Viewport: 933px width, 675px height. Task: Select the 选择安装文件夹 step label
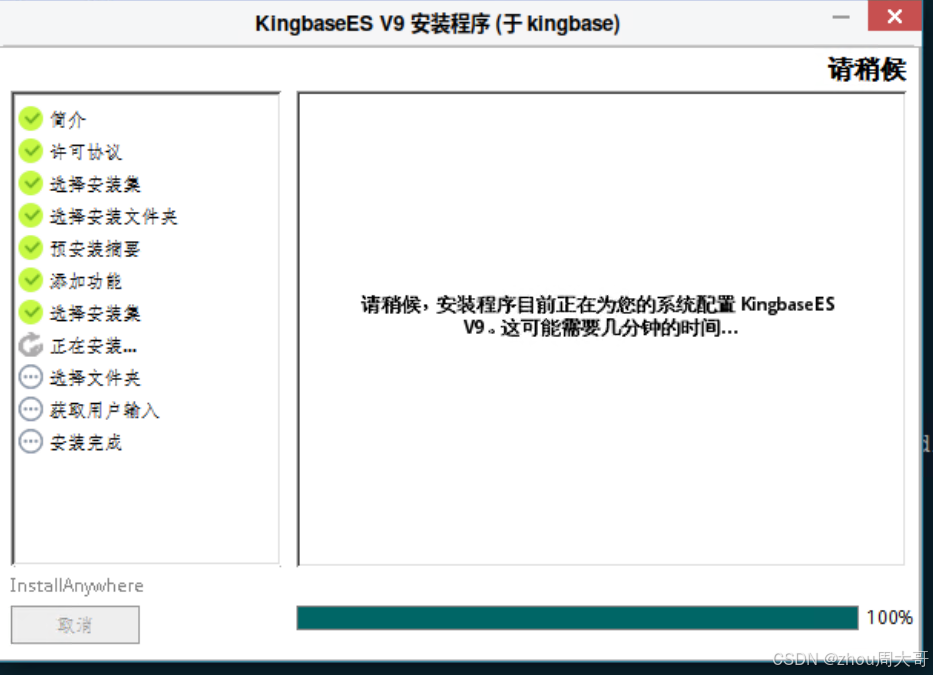[114, 217]
